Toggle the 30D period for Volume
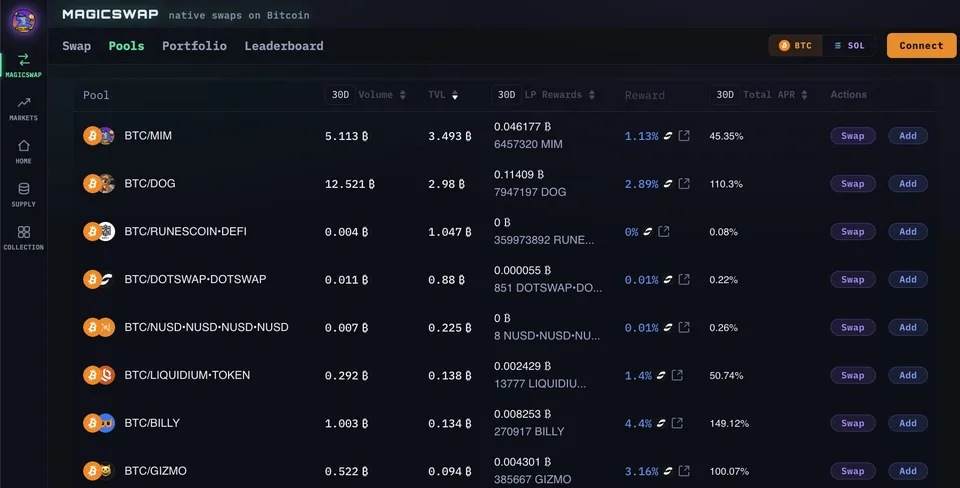This screenshot has height=488, width=960. click(340, 95)
